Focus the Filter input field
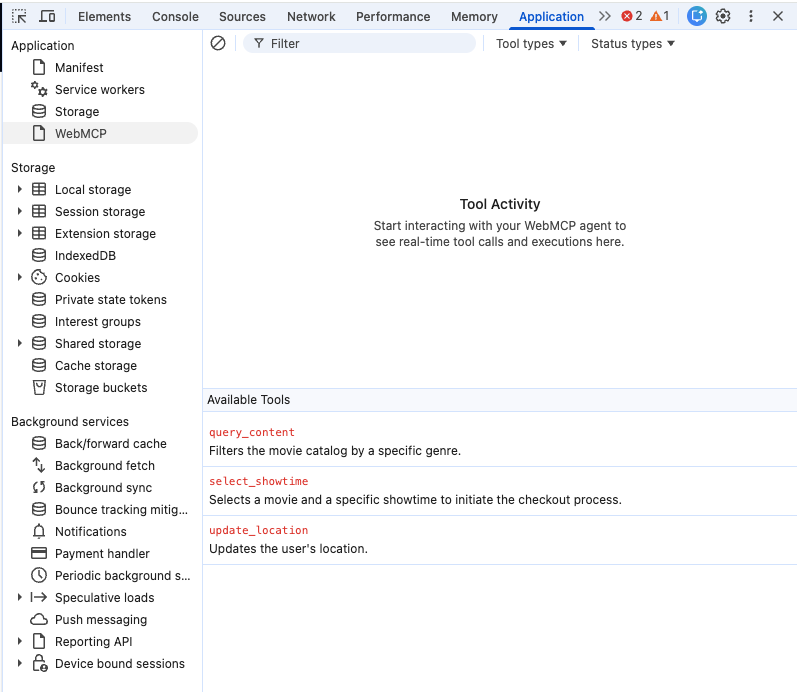 pyautogui.click(x=359, y=44)
